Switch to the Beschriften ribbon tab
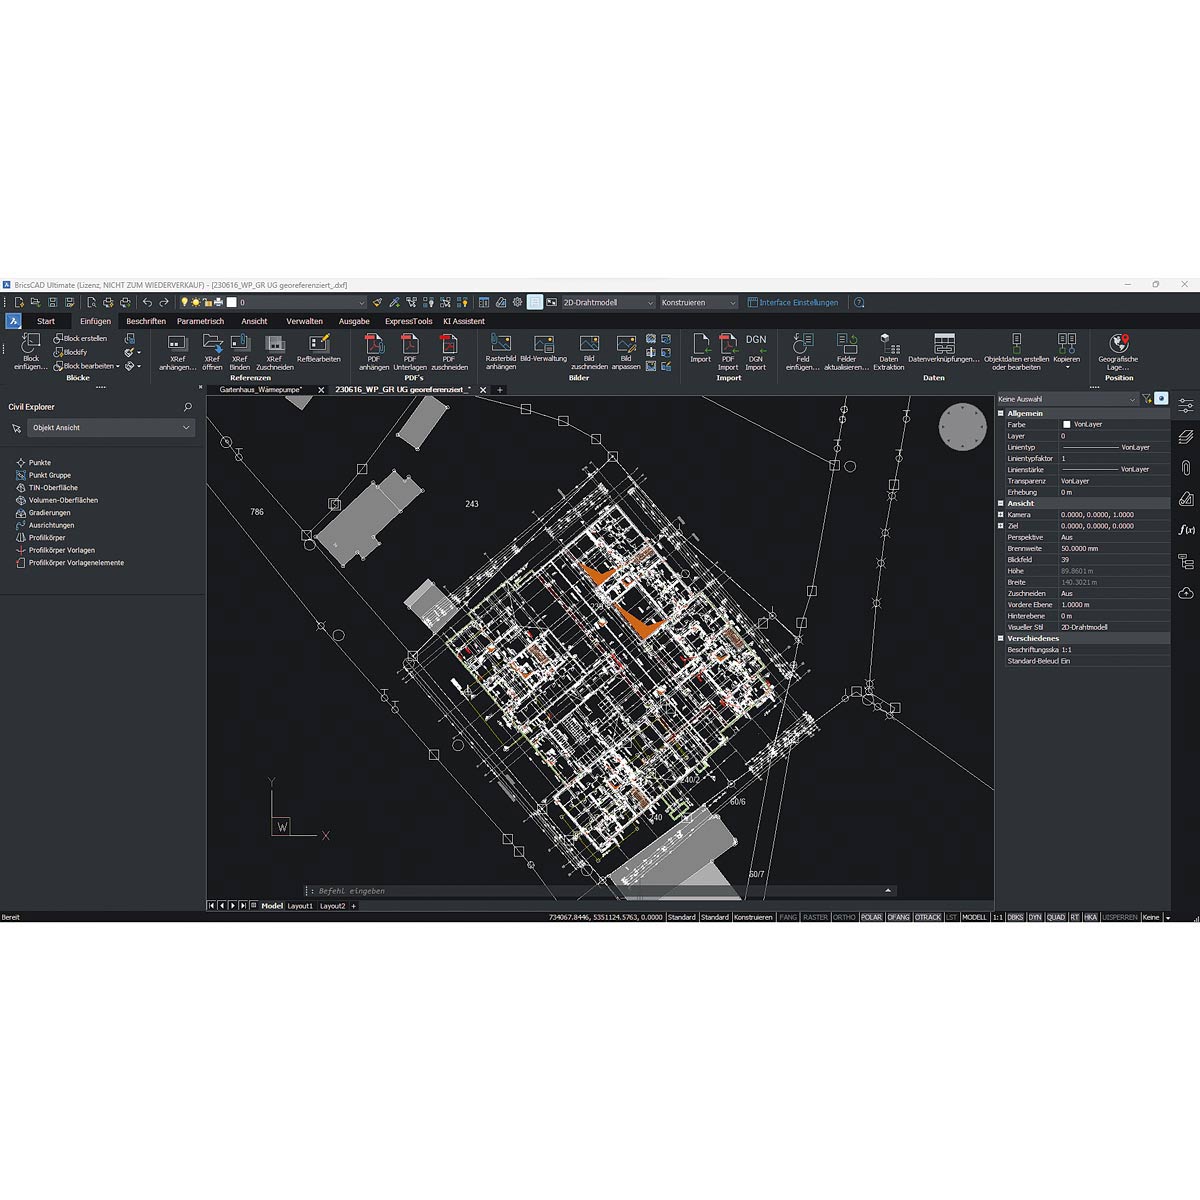 (x=146, y=321)
